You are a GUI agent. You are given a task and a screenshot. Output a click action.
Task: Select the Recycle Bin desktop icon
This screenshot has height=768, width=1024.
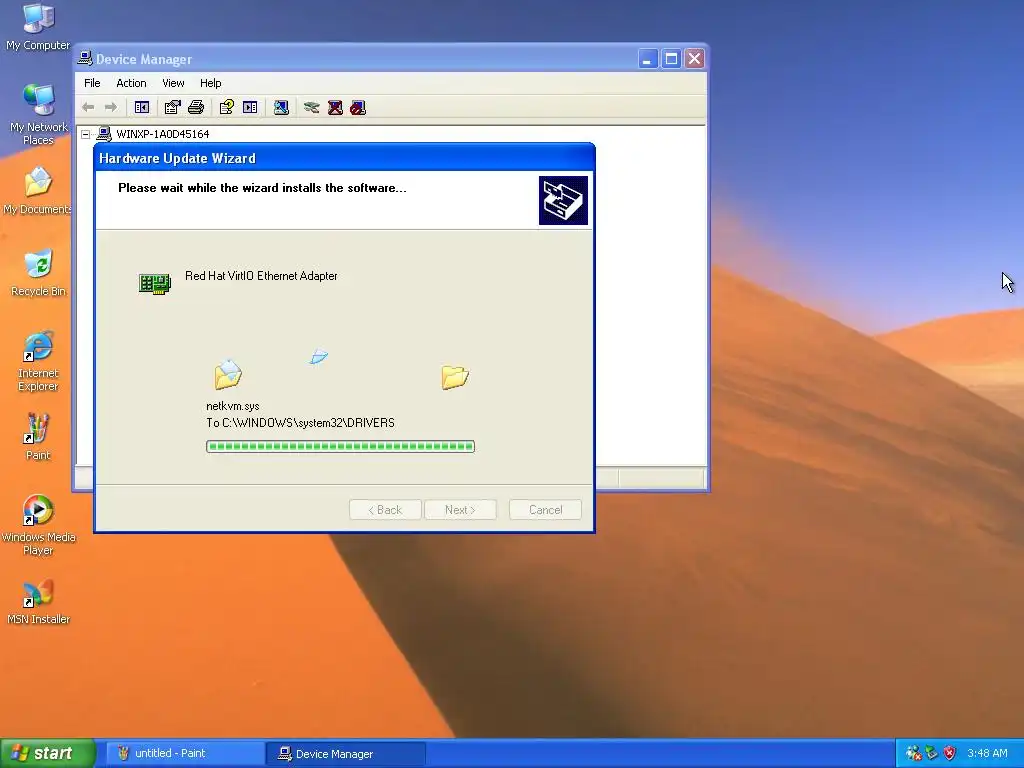38,273
